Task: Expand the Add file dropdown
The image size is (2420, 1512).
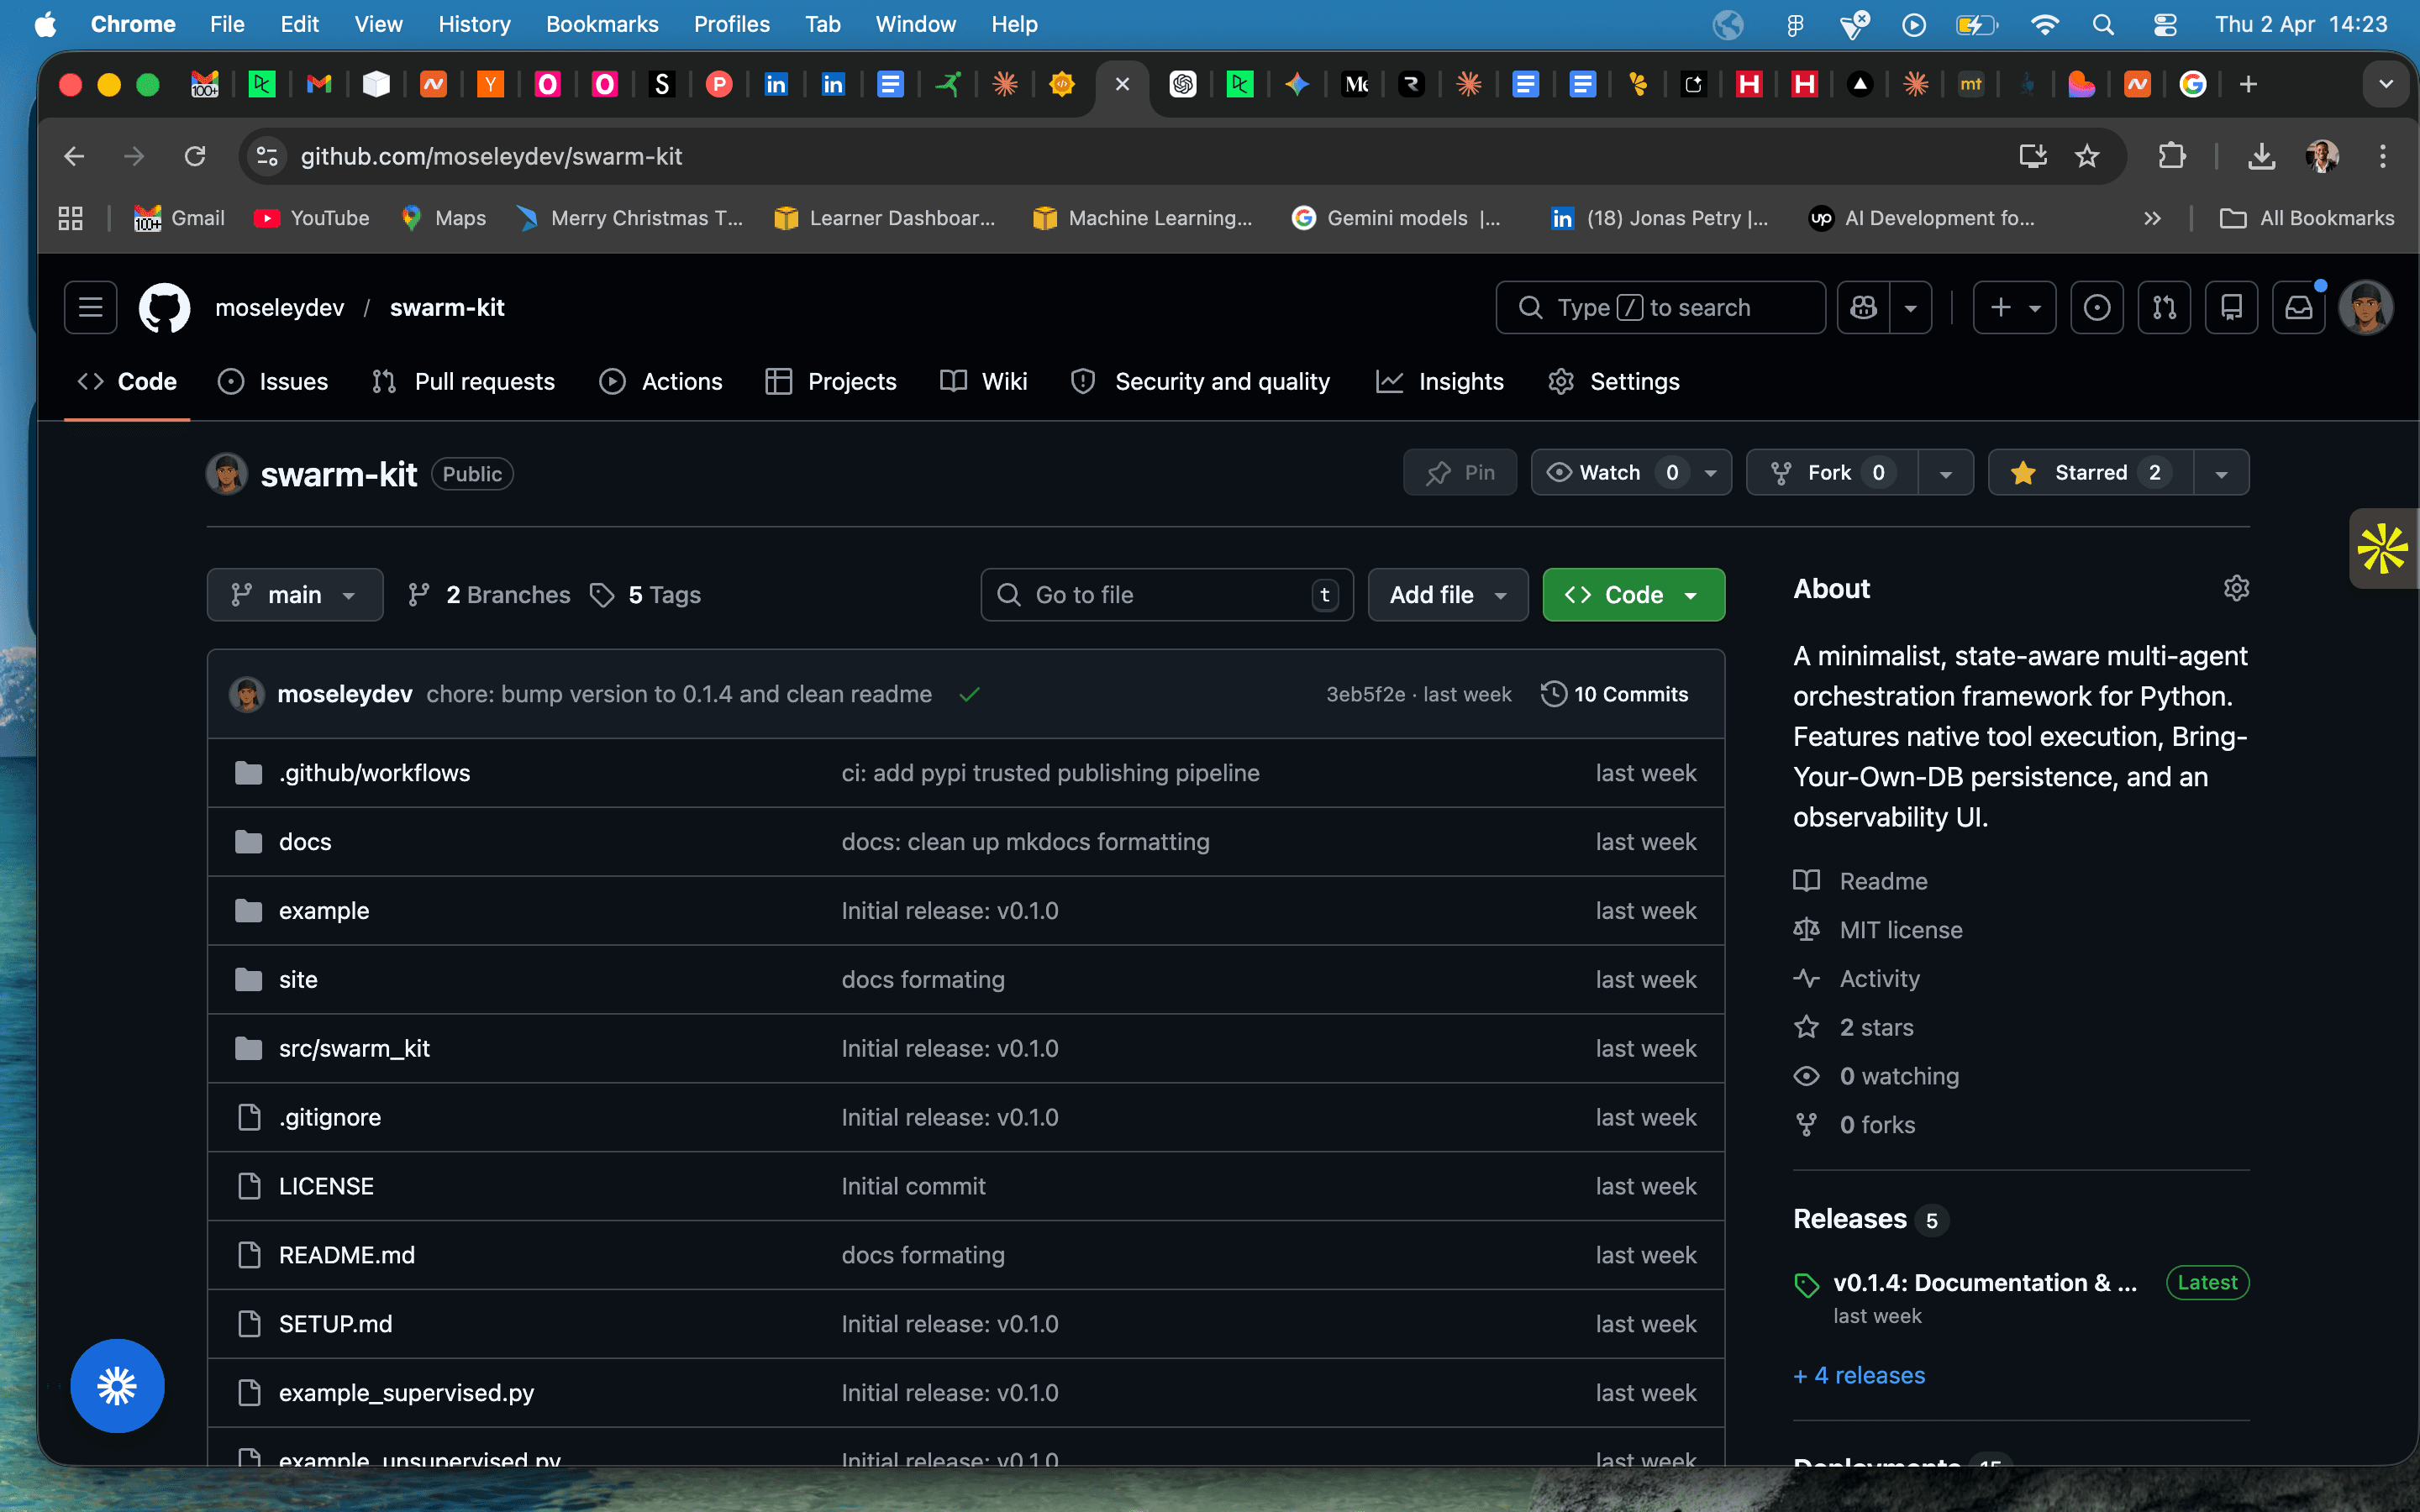Action: click(1447, 595)
